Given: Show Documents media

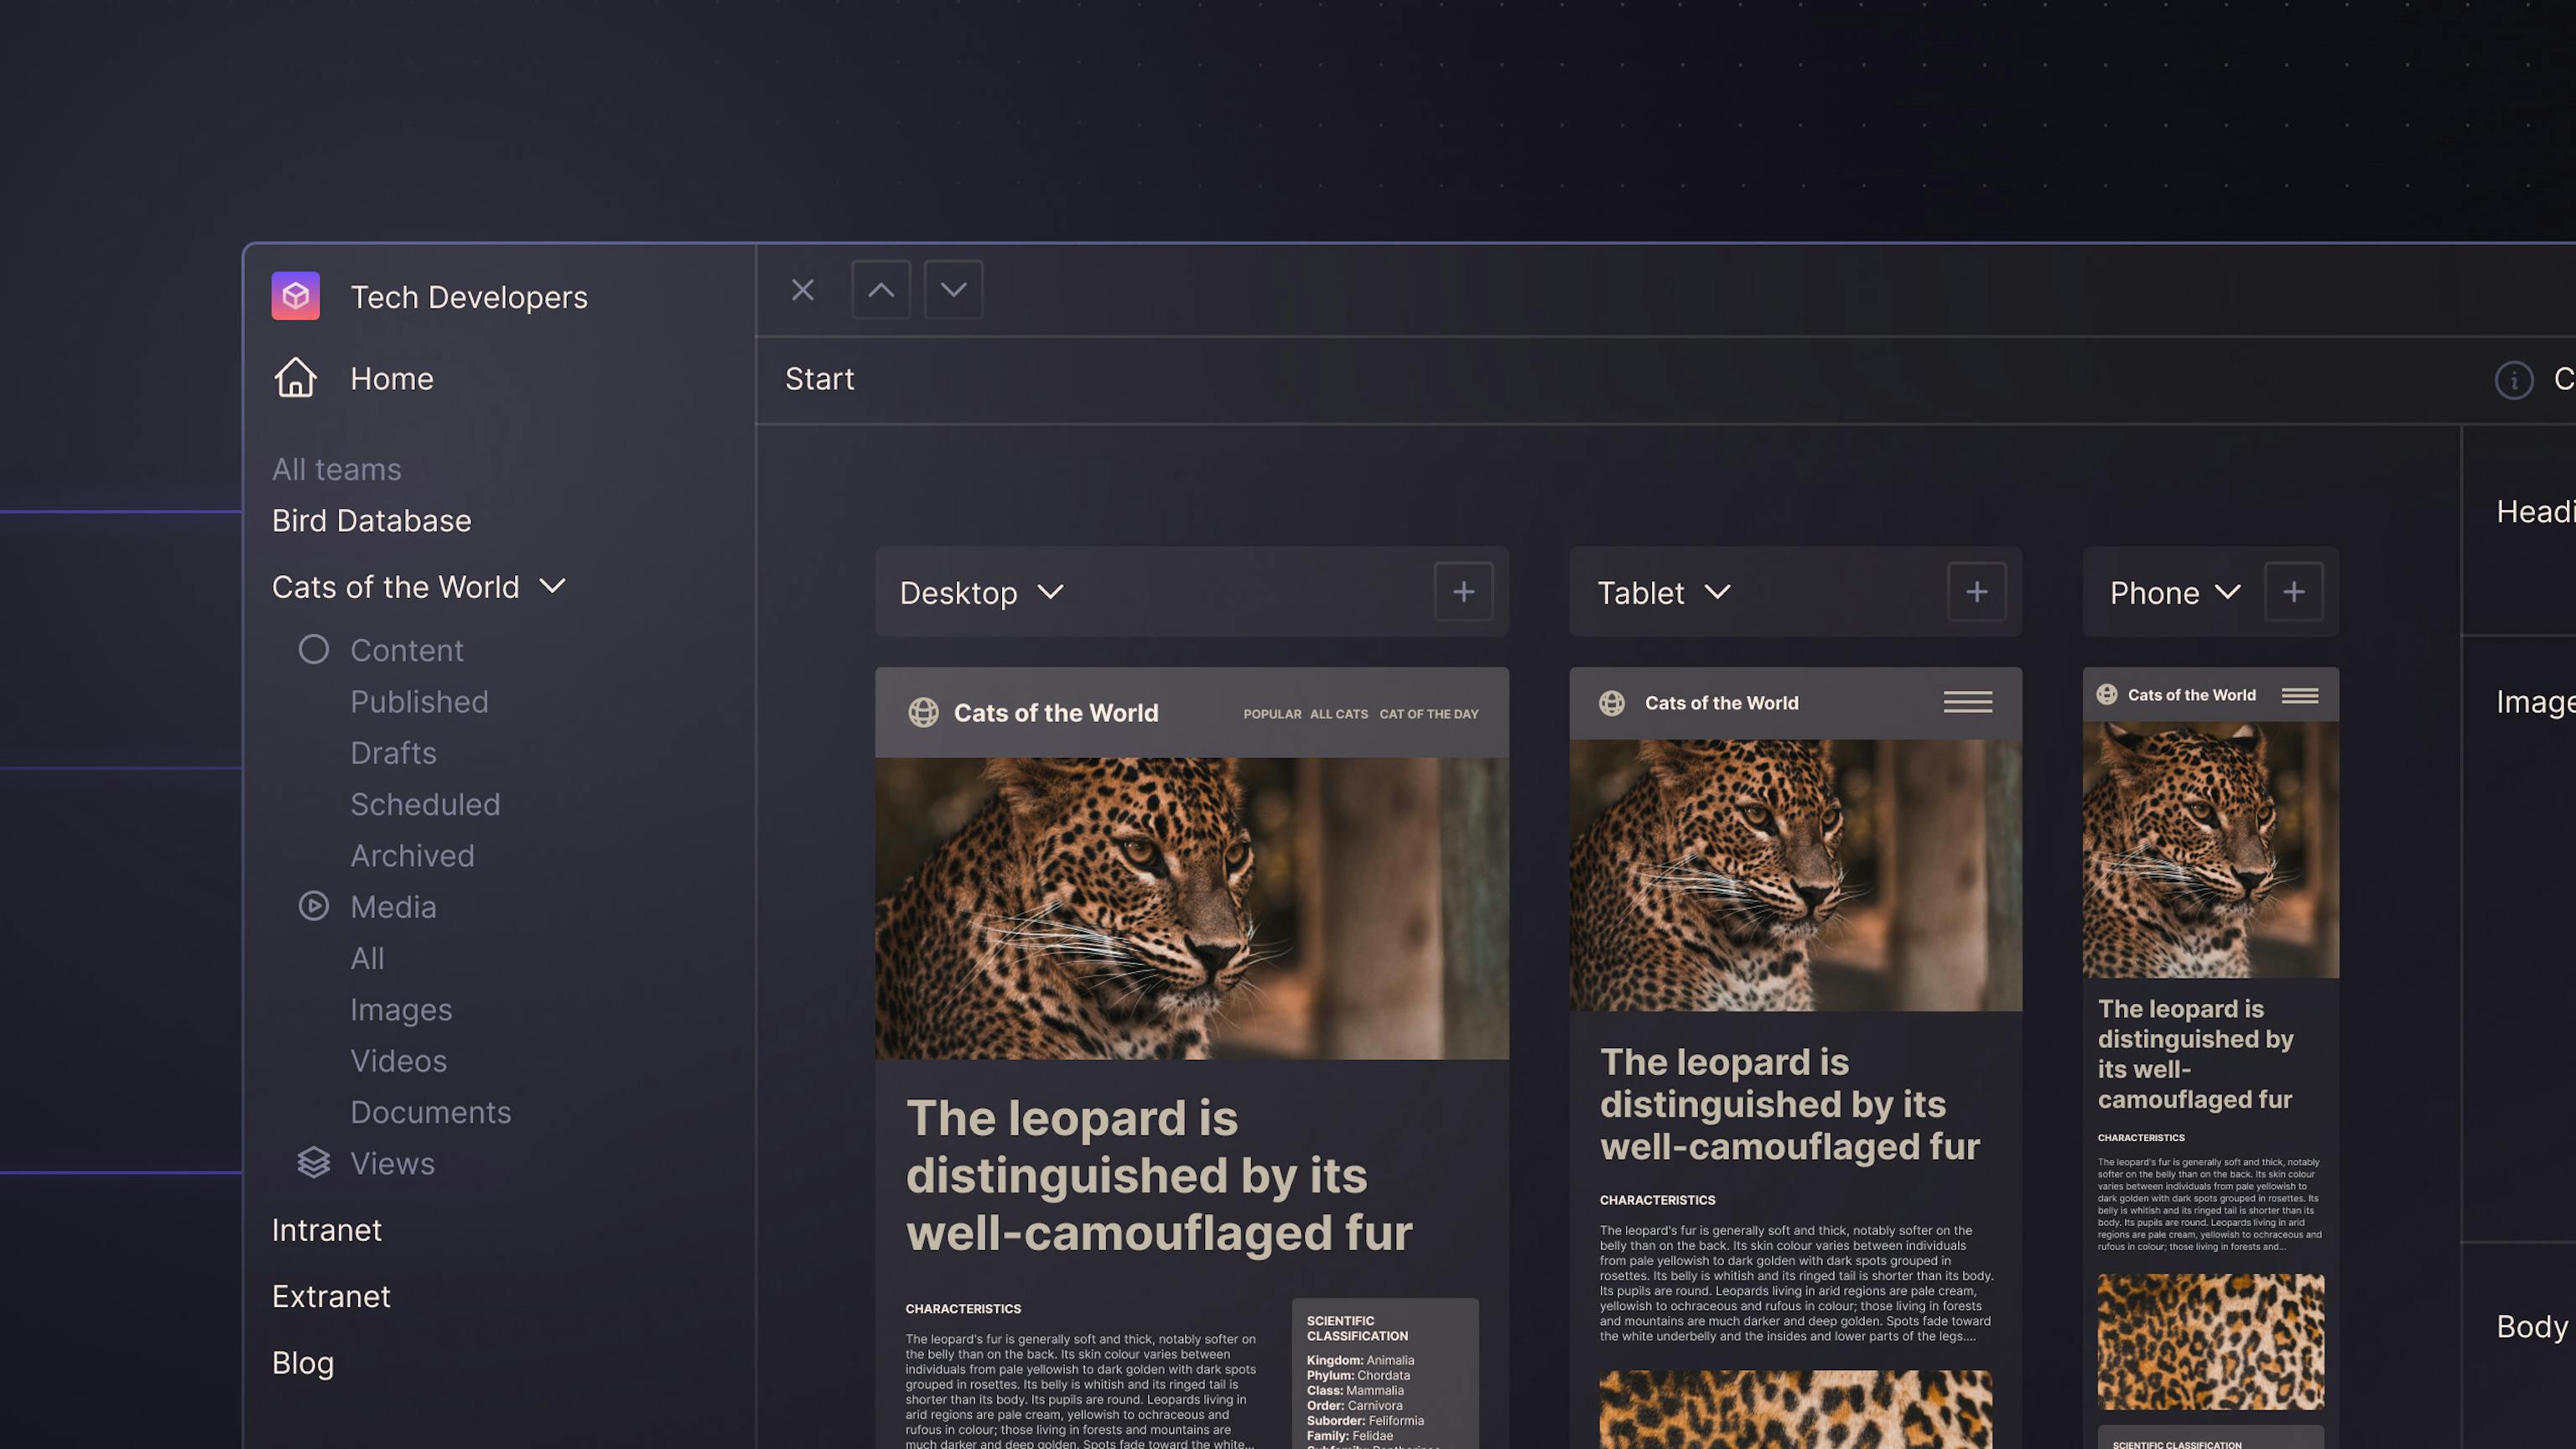Looking at the screenshot, I should [x=430, y=1112].
